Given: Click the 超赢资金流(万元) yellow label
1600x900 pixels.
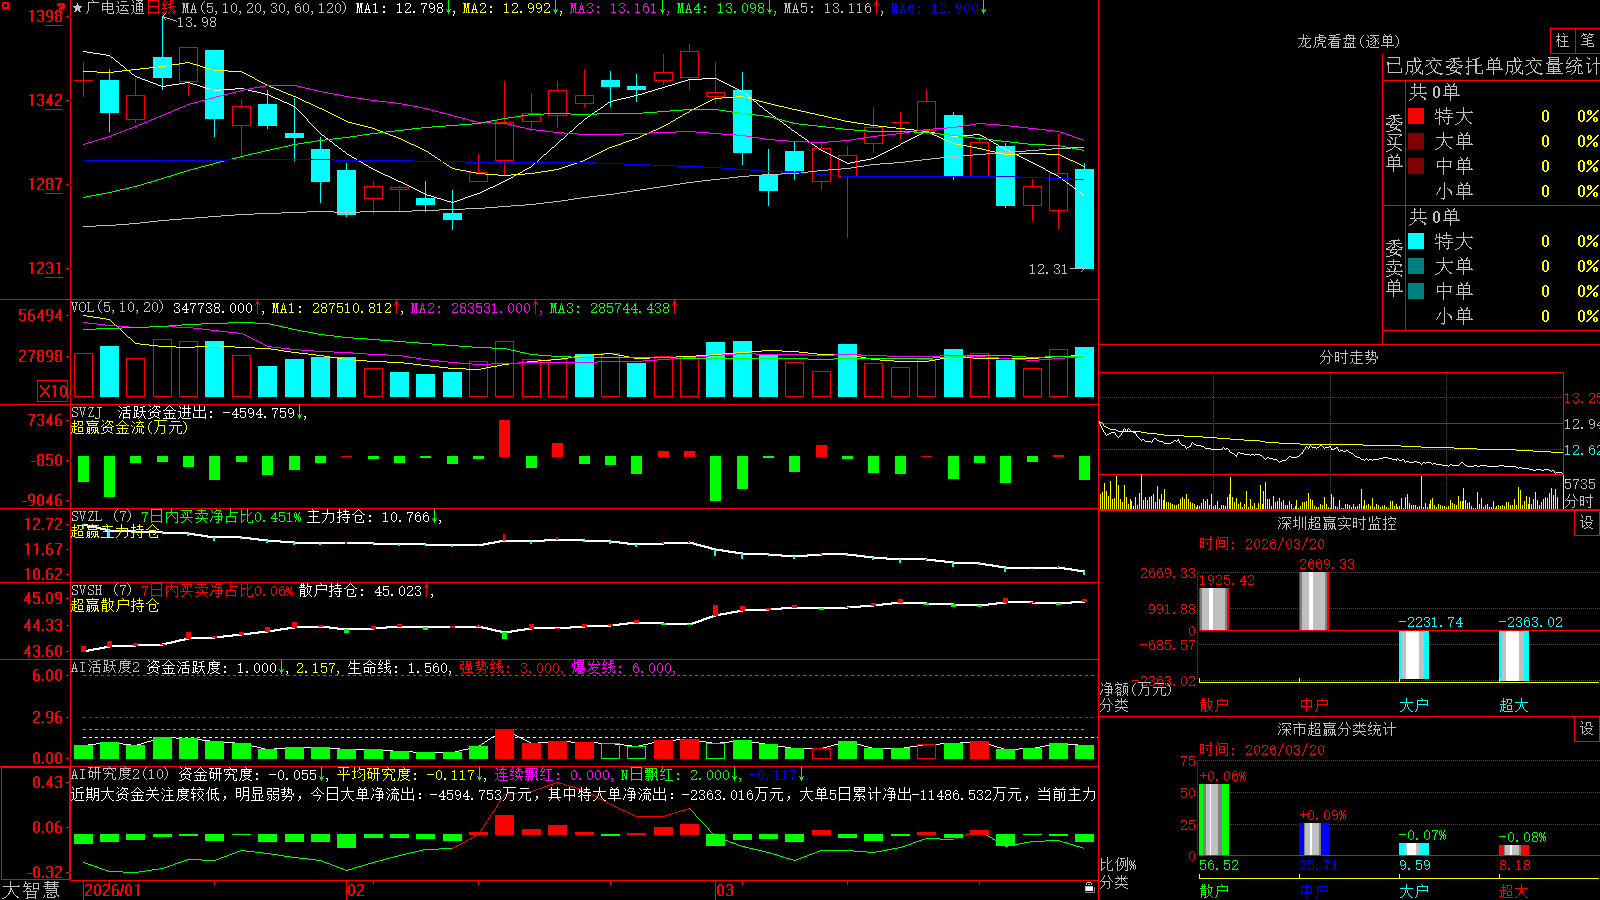Looking at the screenshot, I should point(129,427).
